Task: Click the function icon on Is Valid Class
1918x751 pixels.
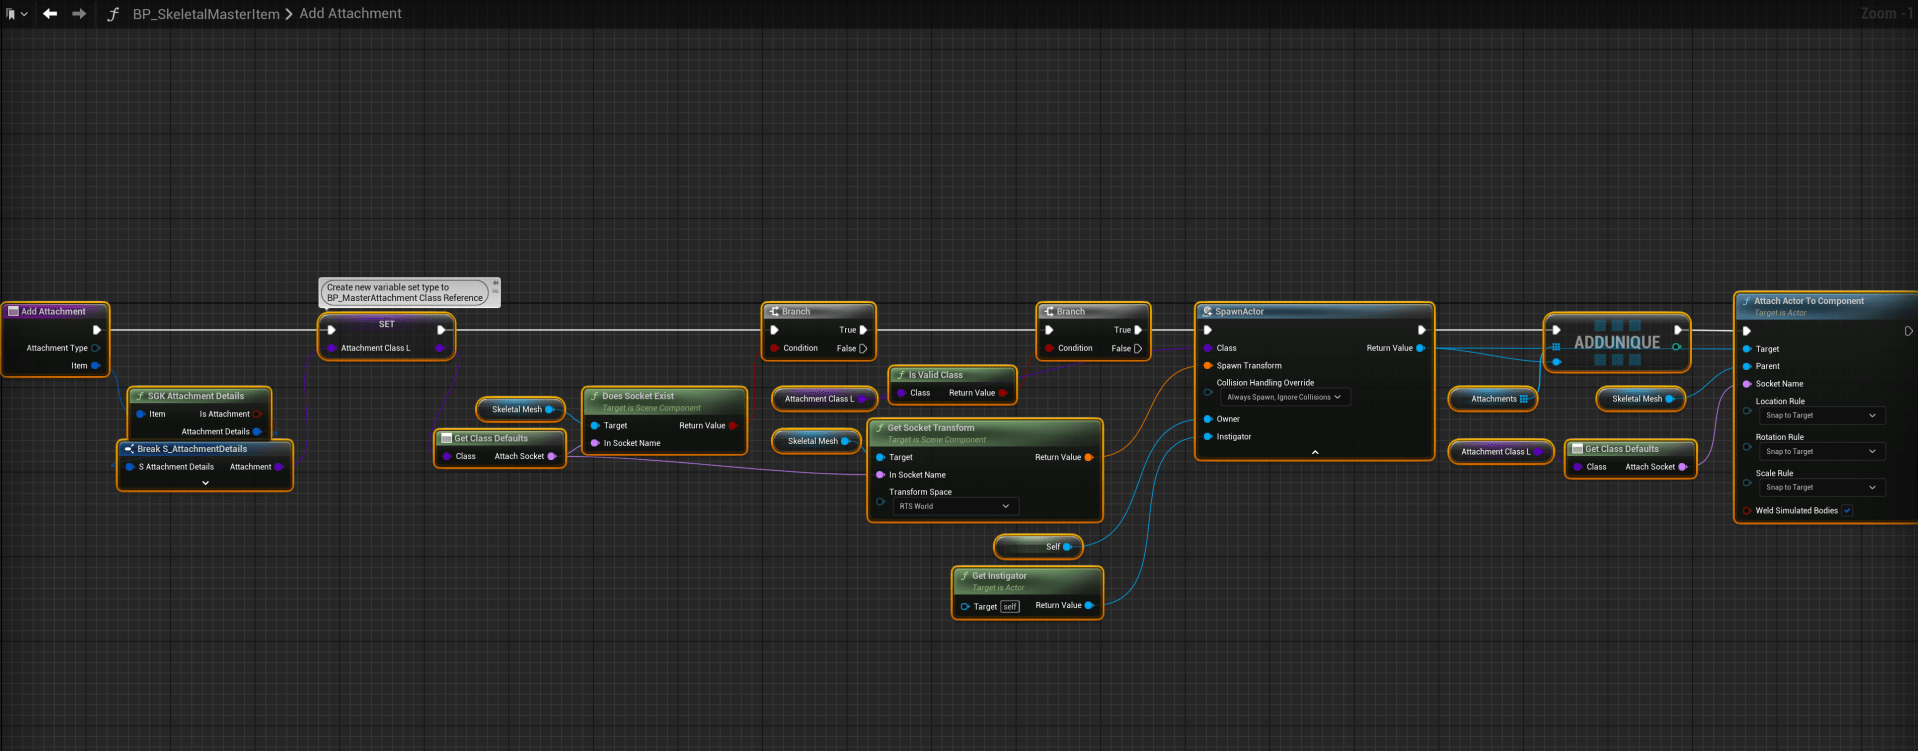Action: (901, 375)
